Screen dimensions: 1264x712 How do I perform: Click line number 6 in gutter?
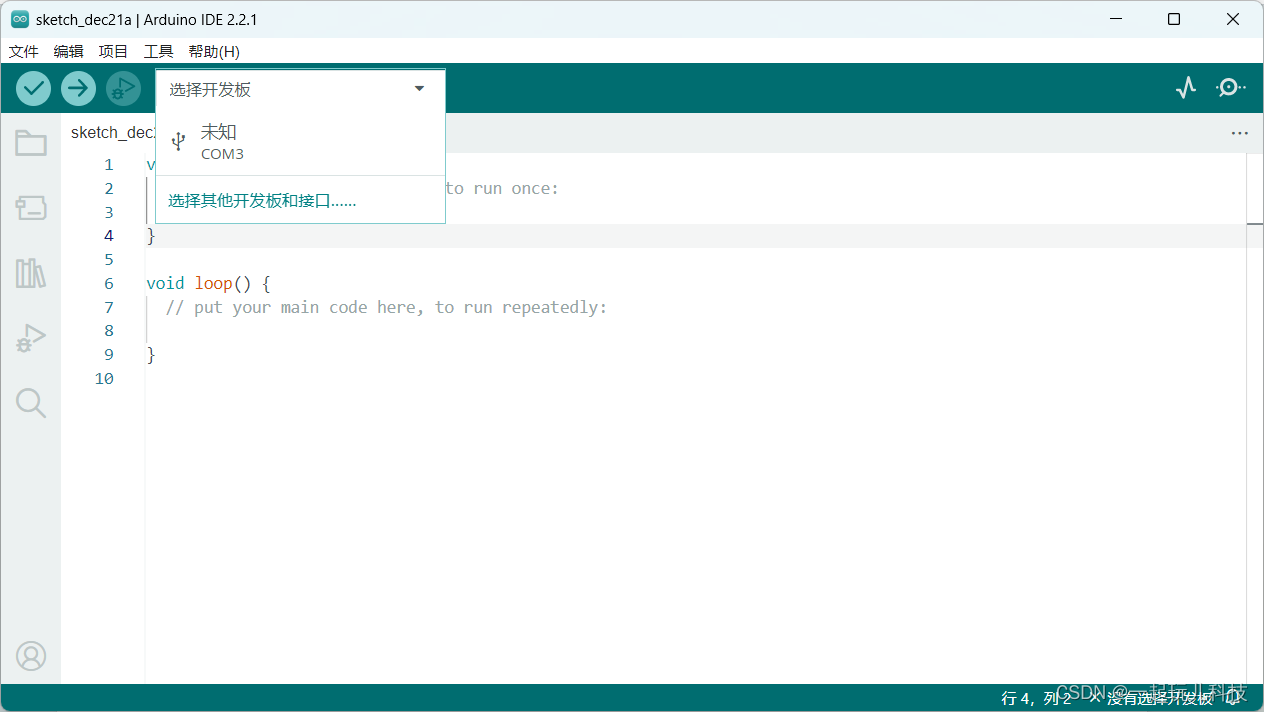pyautogui.click(x=109, y=283)
